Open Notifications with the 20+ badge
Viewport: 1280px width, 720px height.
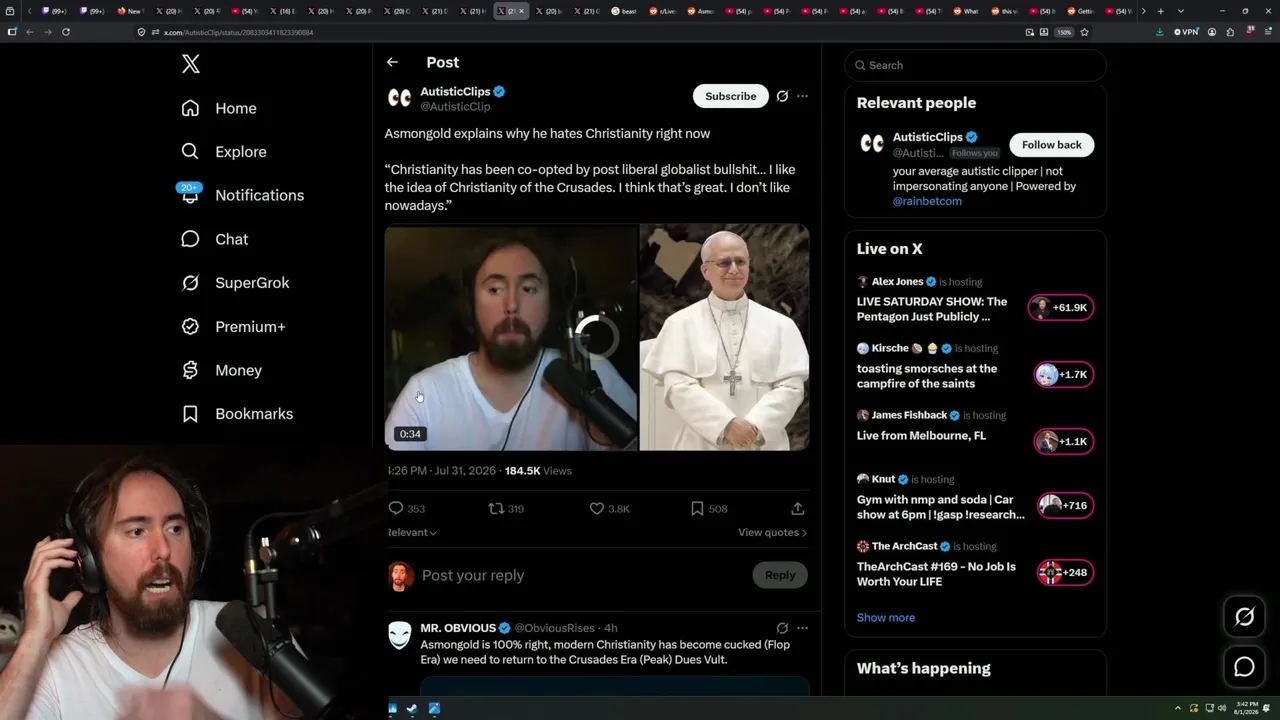[242, 195]
